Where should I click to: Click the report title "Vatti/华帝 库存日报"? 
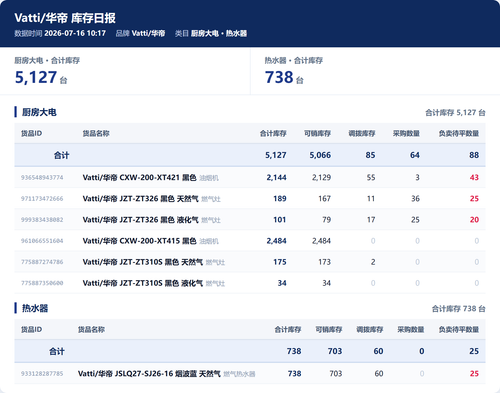point(65,18)
